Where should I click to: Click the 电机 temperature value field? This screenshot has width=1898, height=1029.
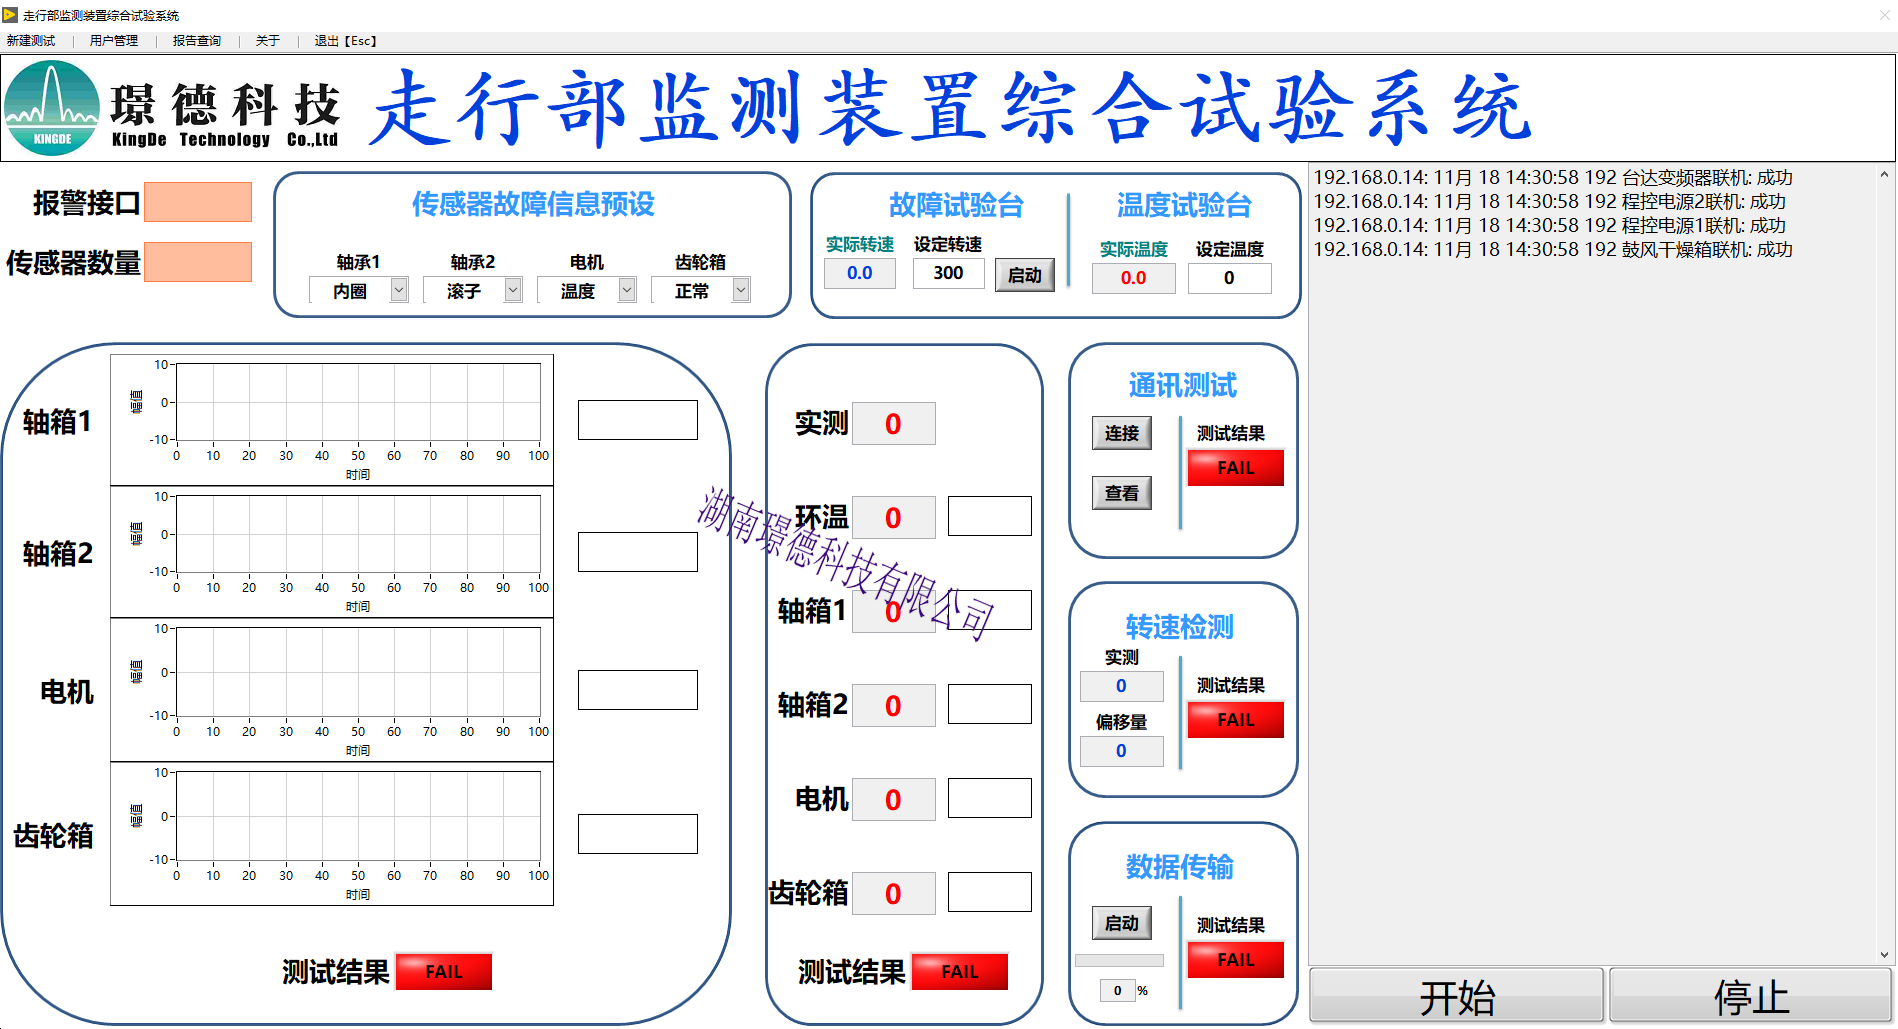pyautogui.click(x=893, y=800)
